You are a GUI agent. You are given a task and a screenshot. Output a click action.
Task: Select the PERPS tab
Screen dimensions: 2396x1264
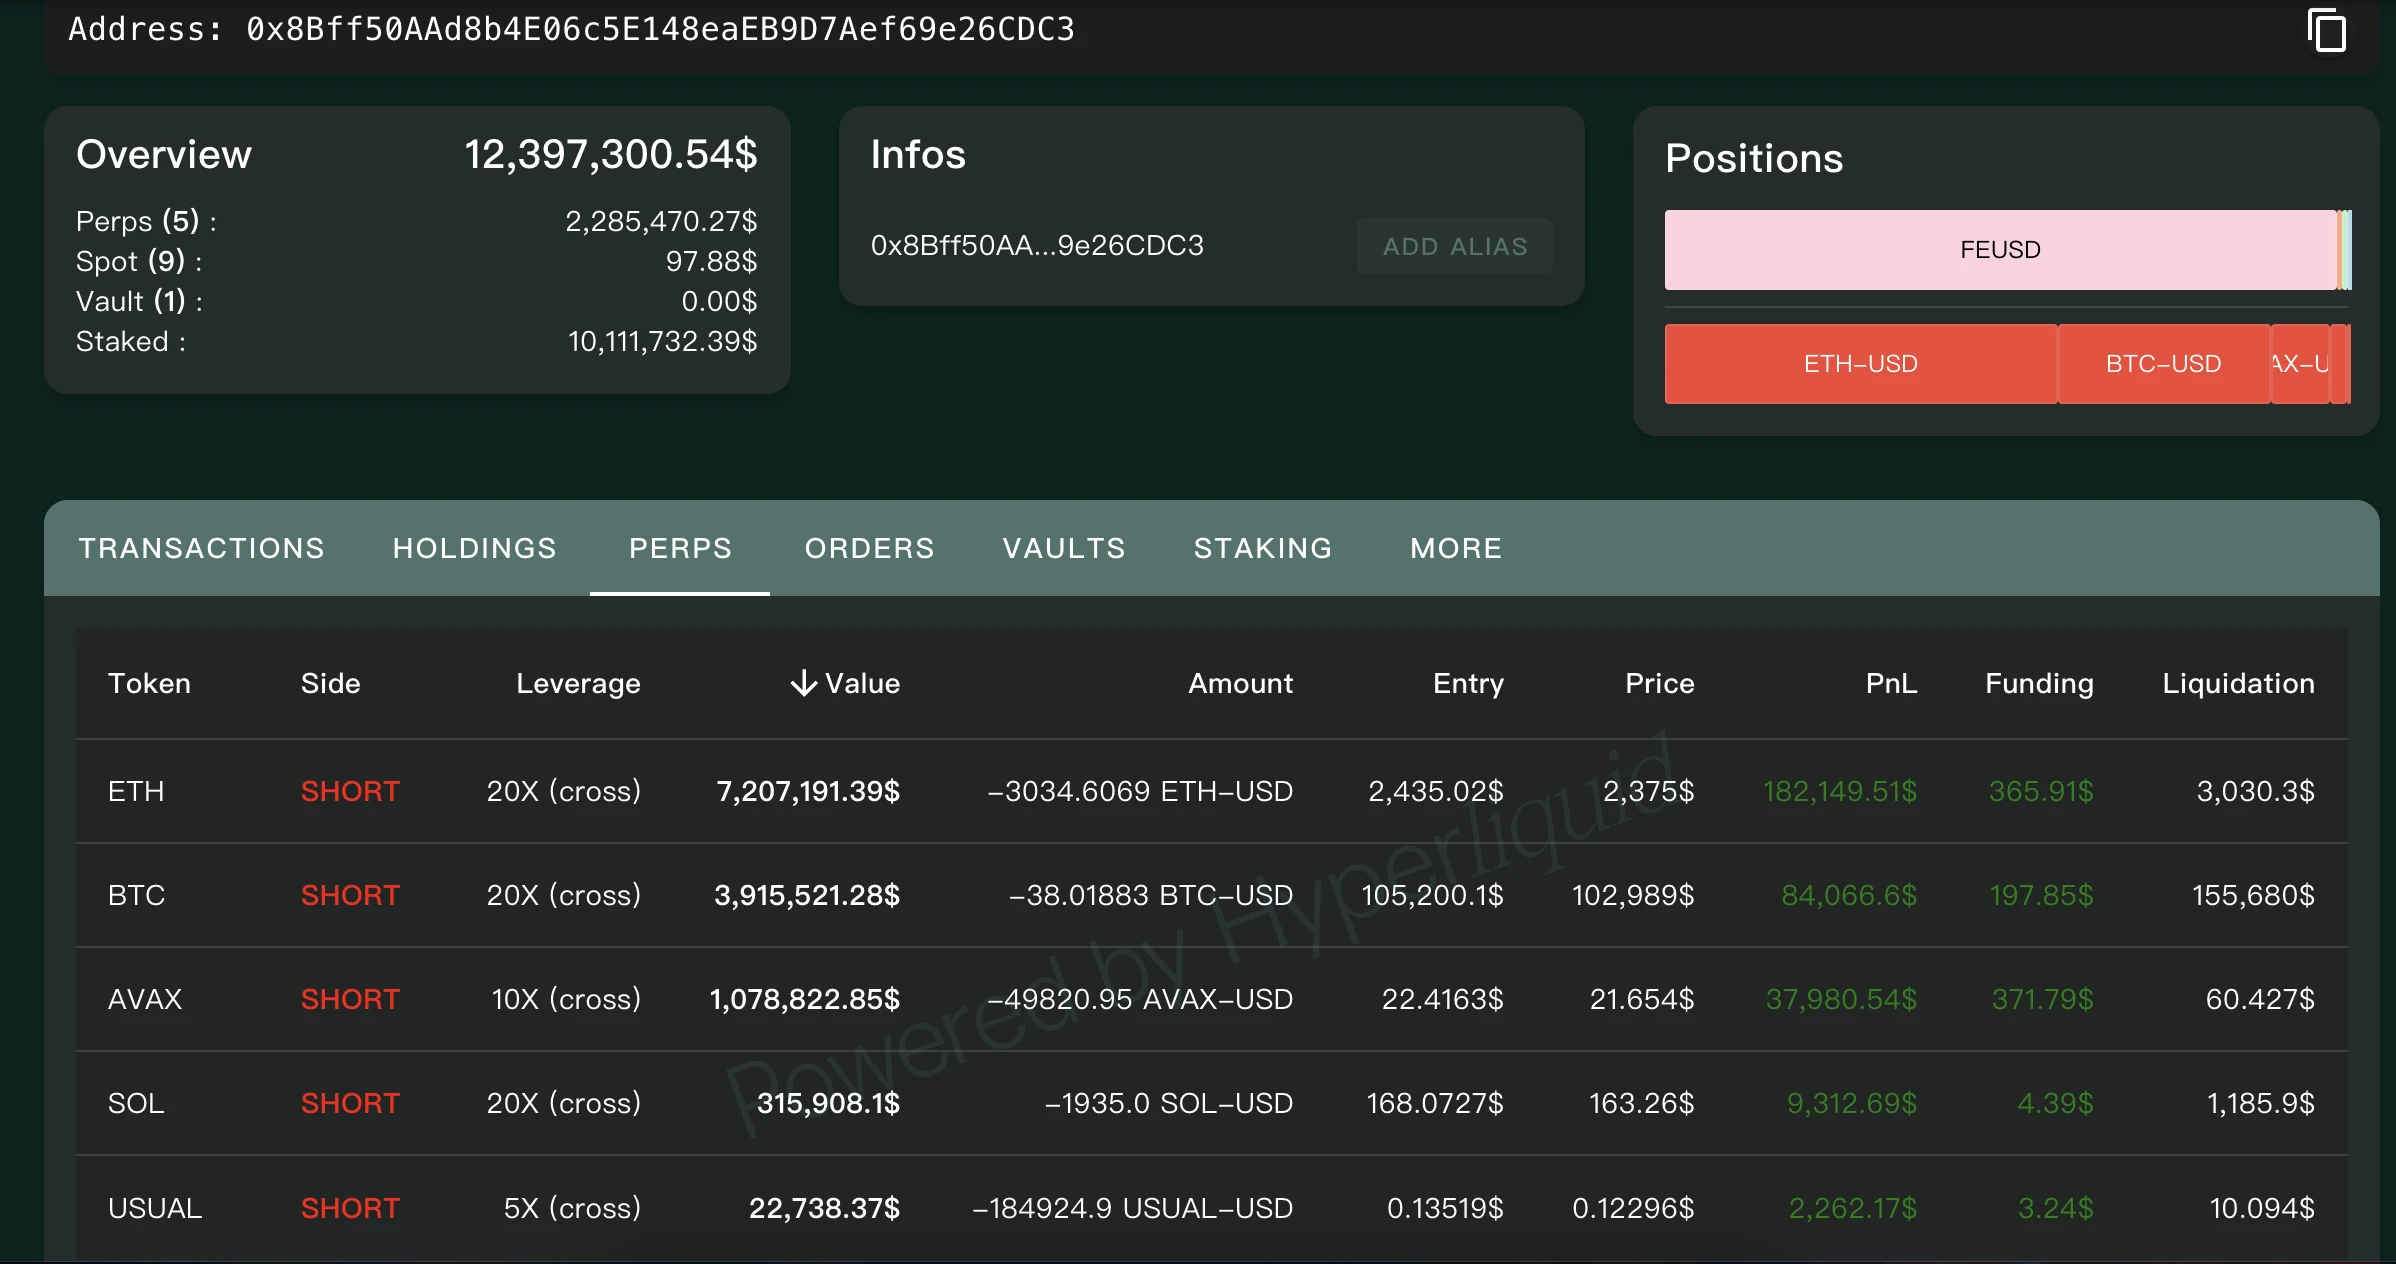(x=680, y=548)
